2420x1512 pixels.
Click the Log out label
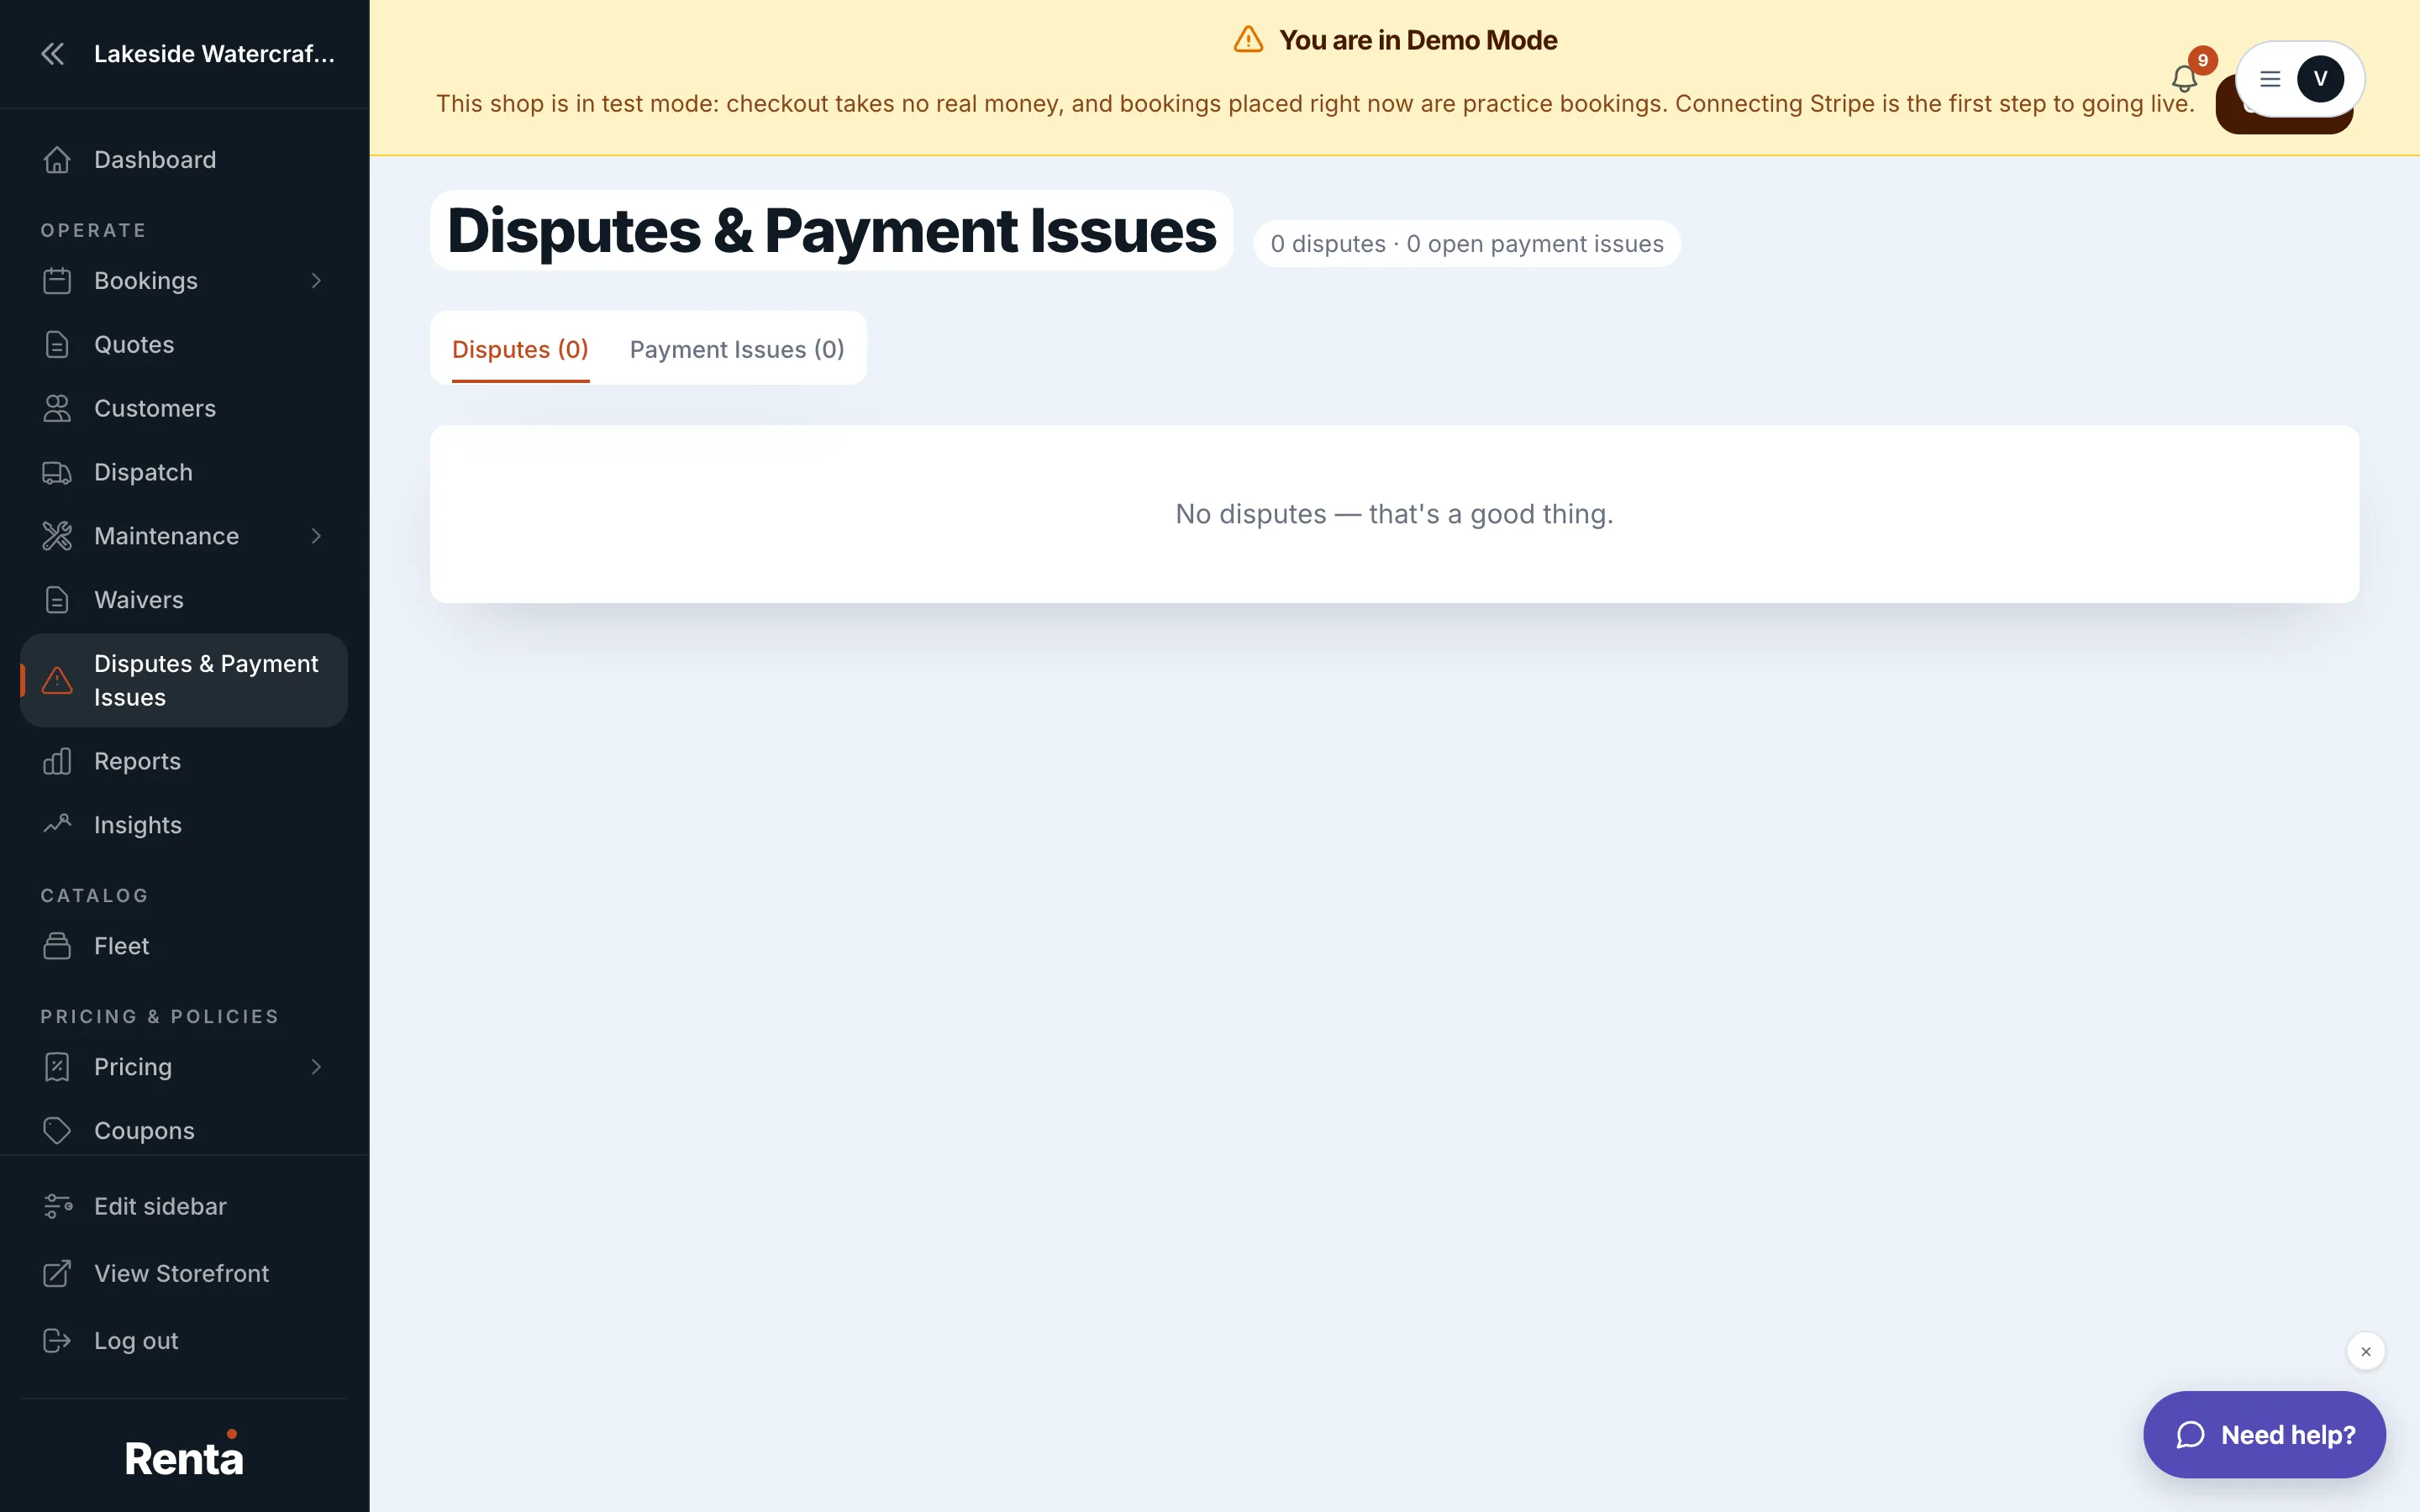click(x=136, y=1341)
